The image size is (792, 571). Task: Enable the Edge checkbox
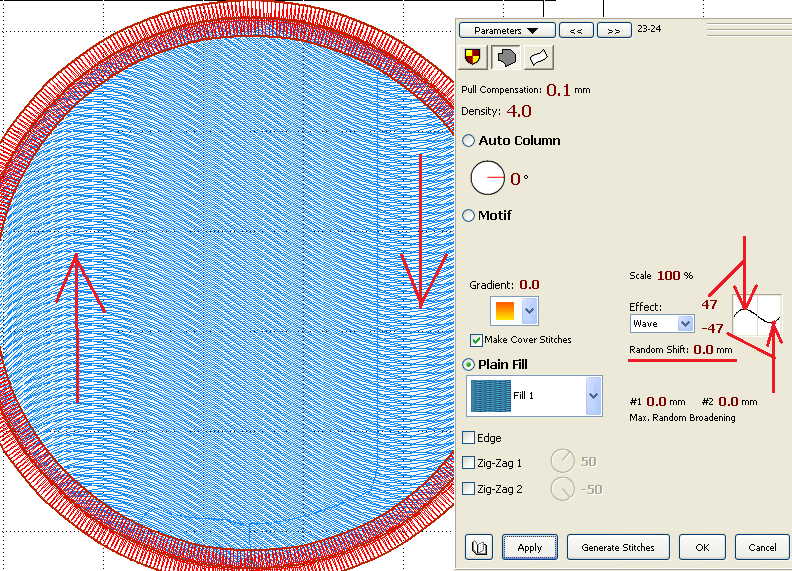pos(469,438)
